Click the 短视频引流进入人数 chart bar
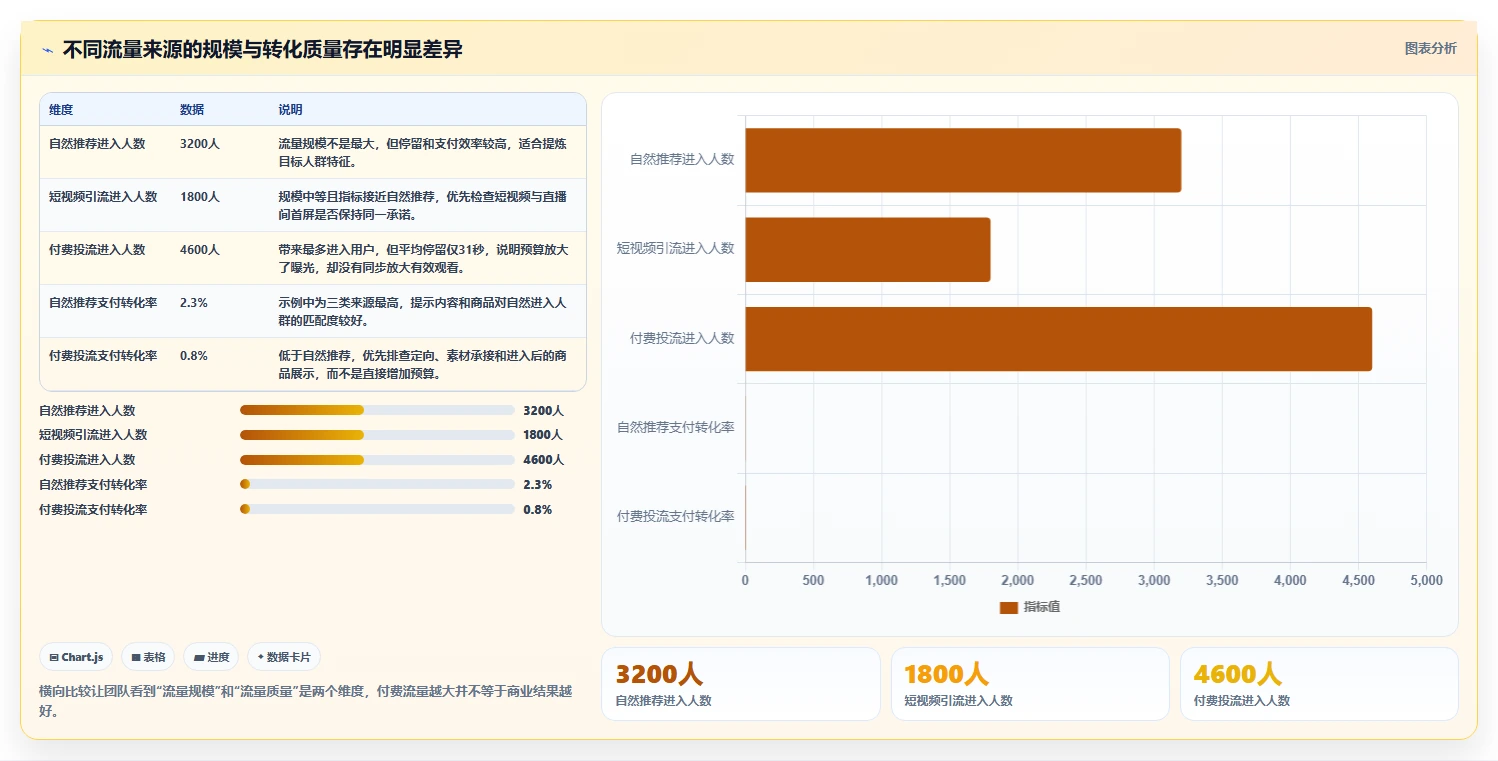Image resolution: width=1498 pixels, height=761 pixels. point(868,249)
